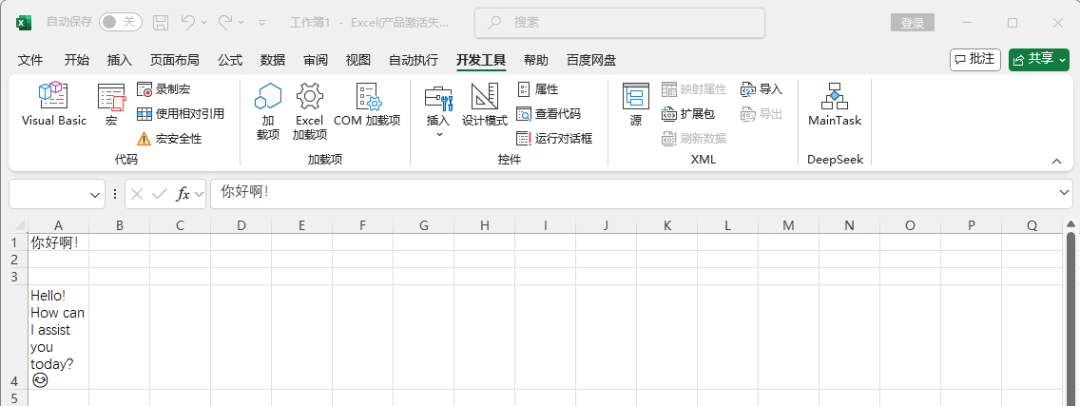Start 录制宏 macro recording

[164, 89]
